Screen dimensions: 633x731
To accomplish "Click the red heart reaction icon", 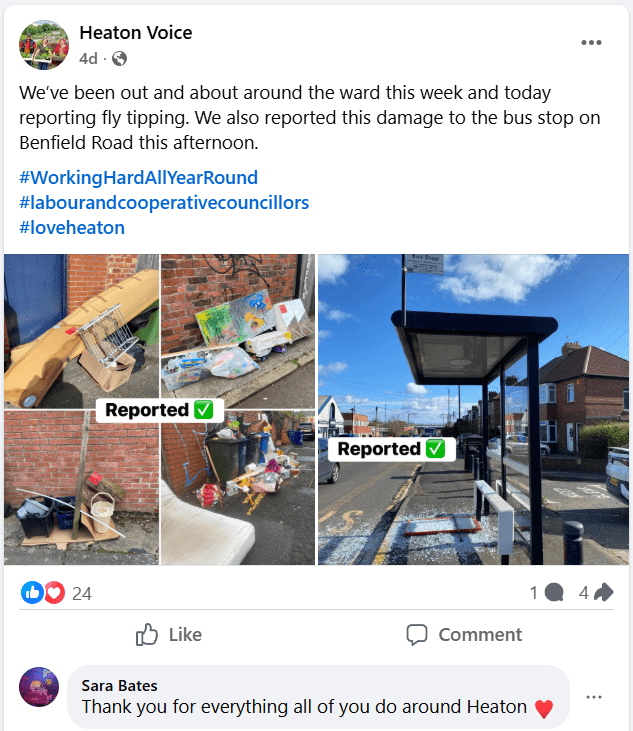I will click(x=54, y=593).
